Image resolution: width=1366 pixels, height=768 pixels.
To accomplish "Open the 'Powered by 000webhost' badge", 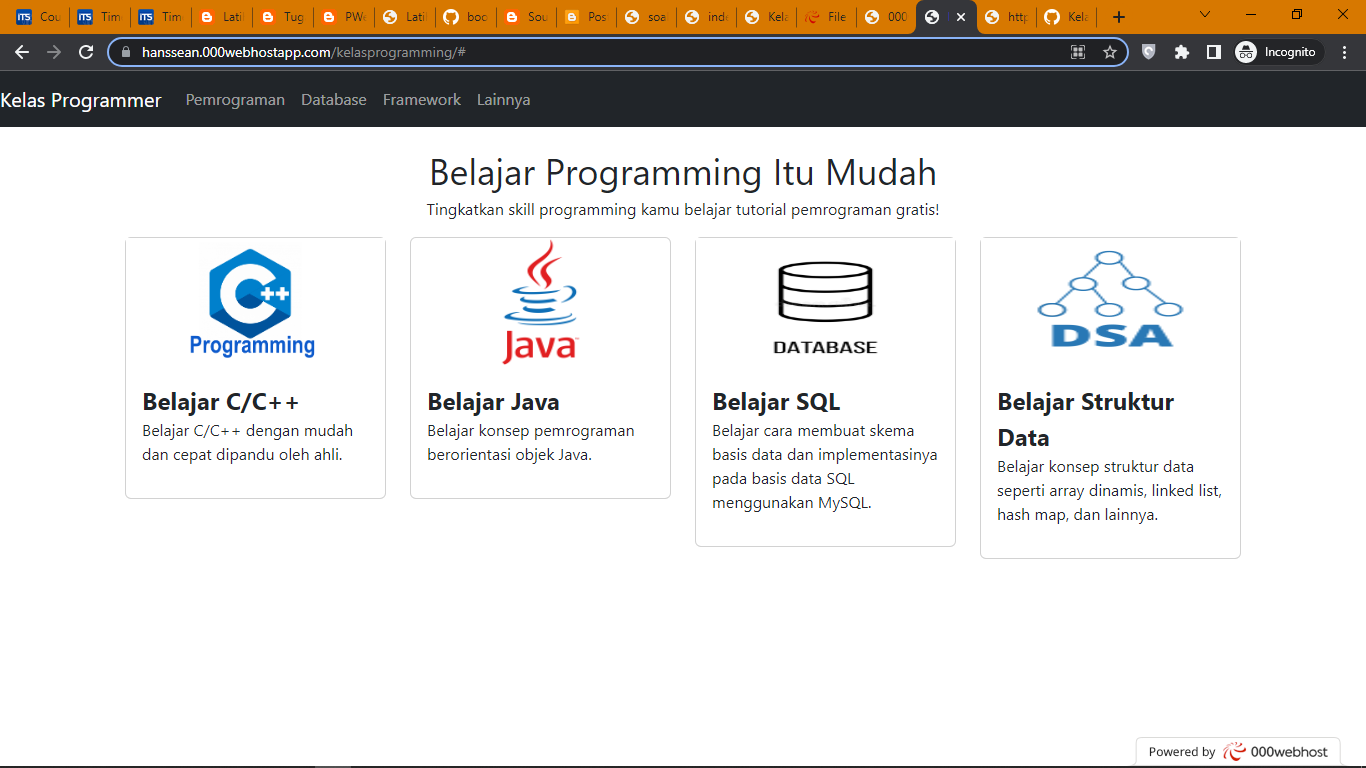I will coord(1238,752).
